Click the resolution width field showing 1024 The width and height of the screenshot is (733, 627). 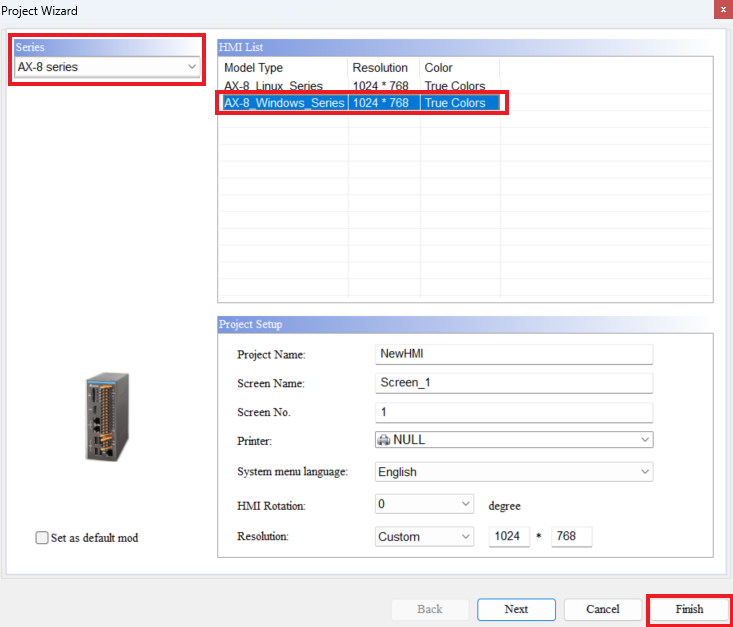pyautogui.click(x=509, y=537)
